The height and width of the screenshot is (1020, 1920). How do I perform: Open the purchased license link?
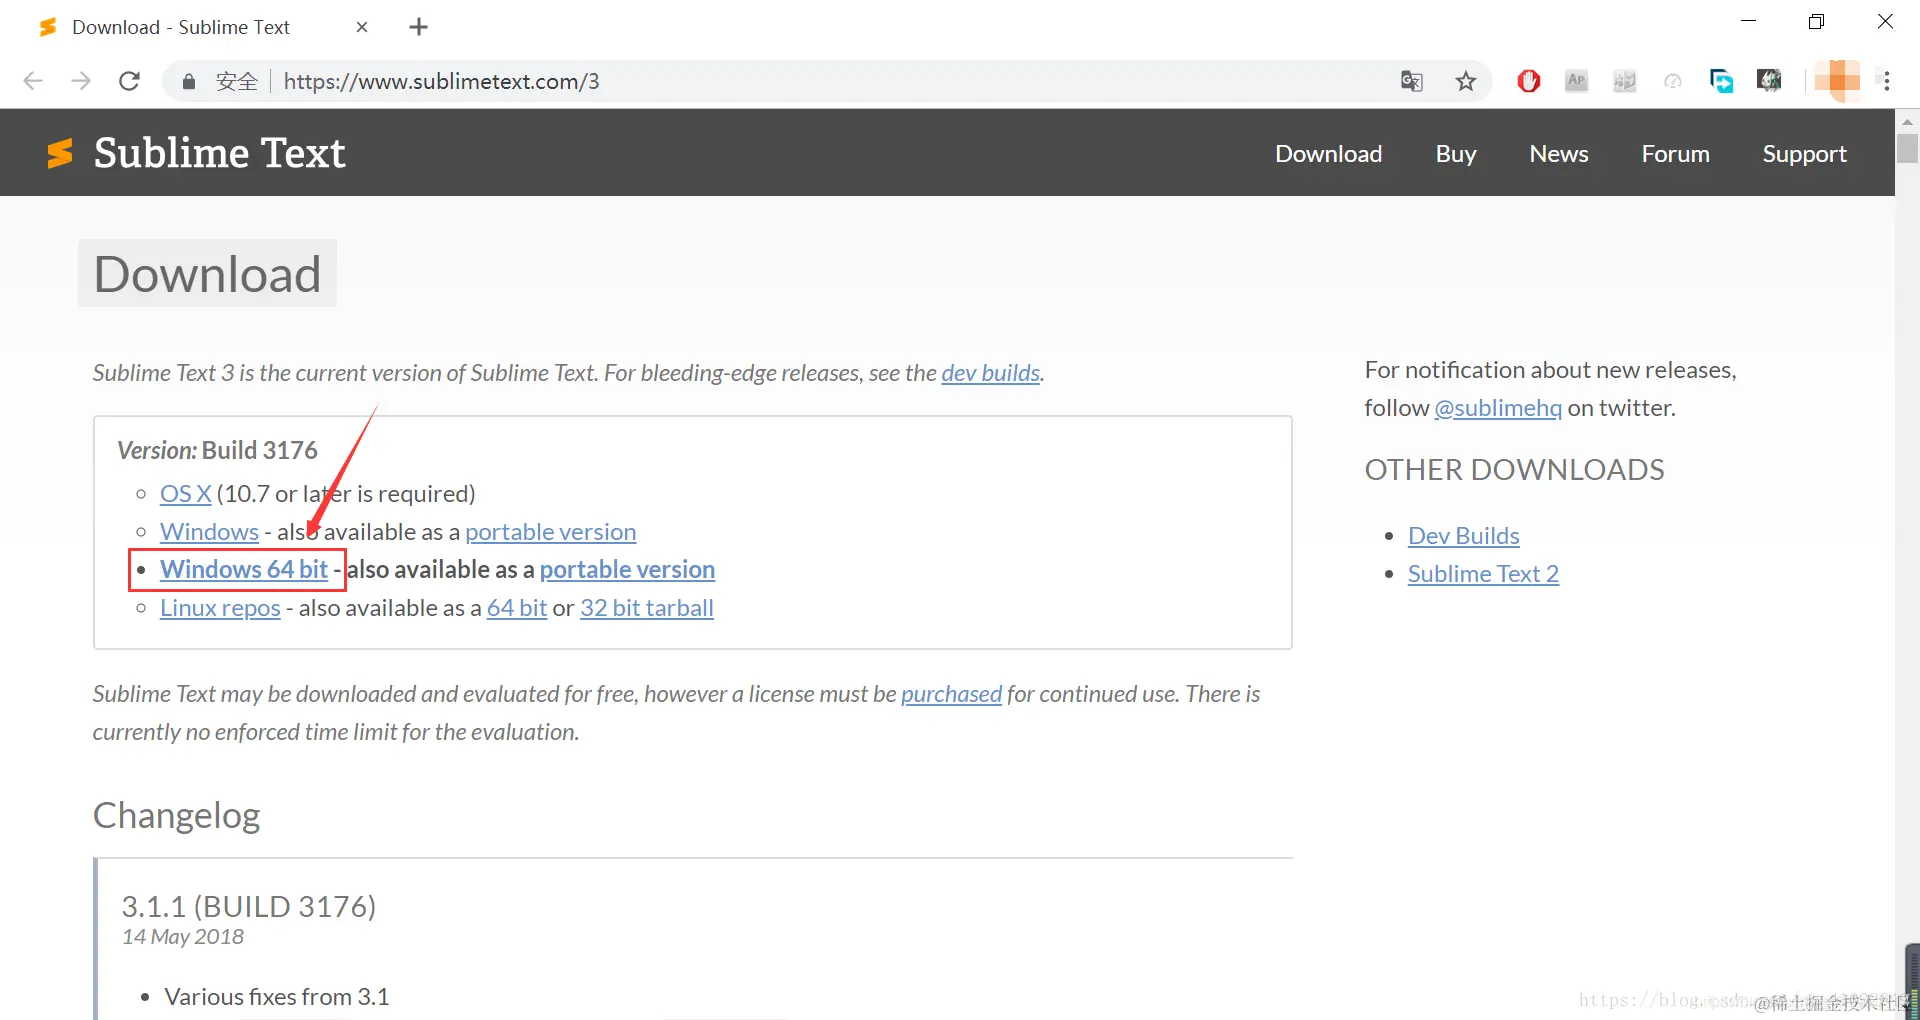tap(951, 694)
